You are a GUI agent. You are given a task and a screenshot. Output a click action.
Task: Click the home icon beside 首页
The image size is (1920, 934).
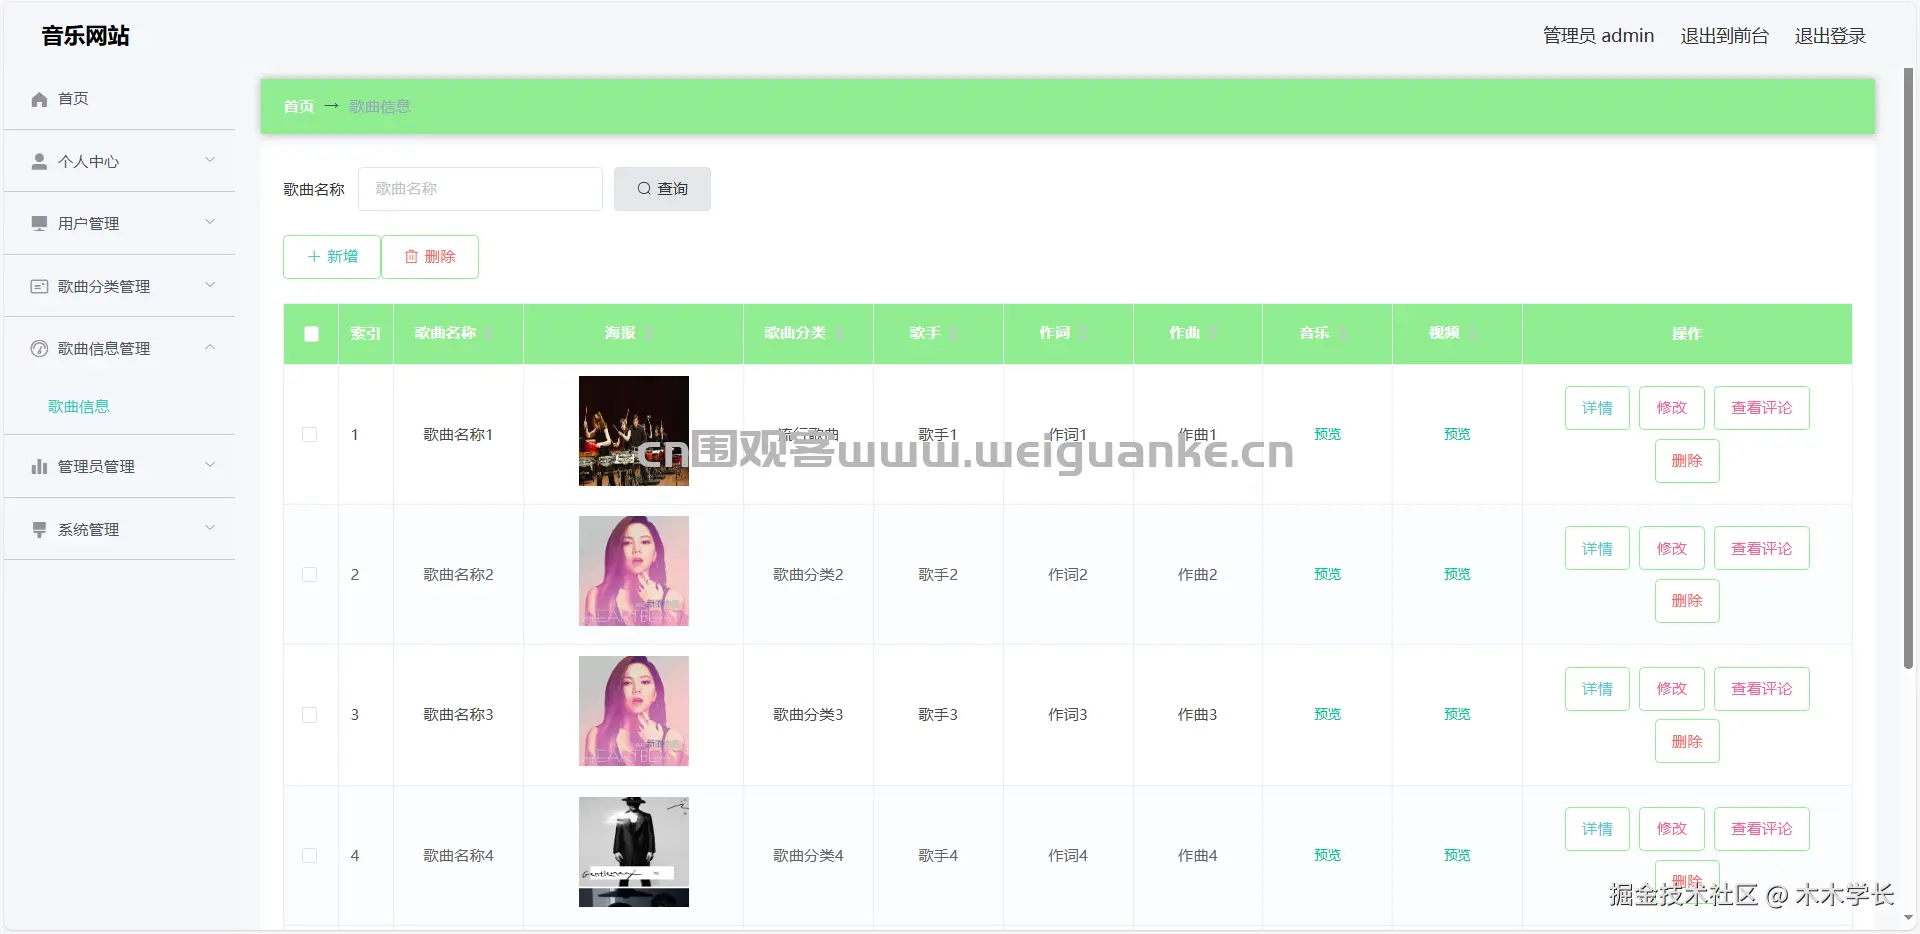[x=39, y=99]
